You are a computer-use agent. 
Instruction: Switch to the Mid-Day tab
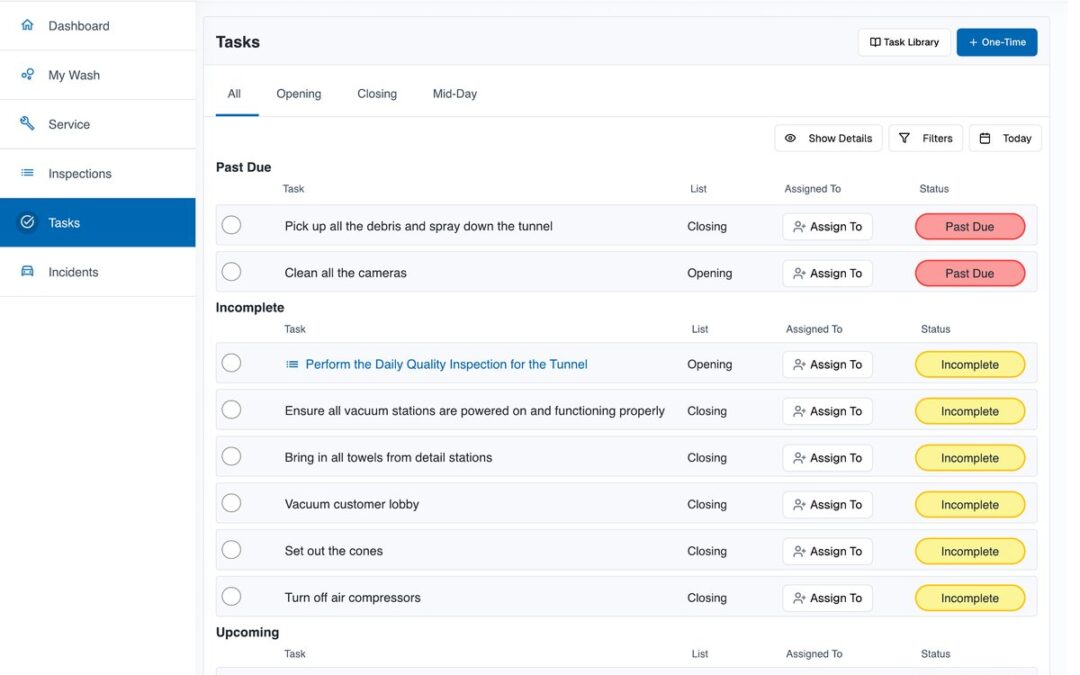[x=455, y=94]
